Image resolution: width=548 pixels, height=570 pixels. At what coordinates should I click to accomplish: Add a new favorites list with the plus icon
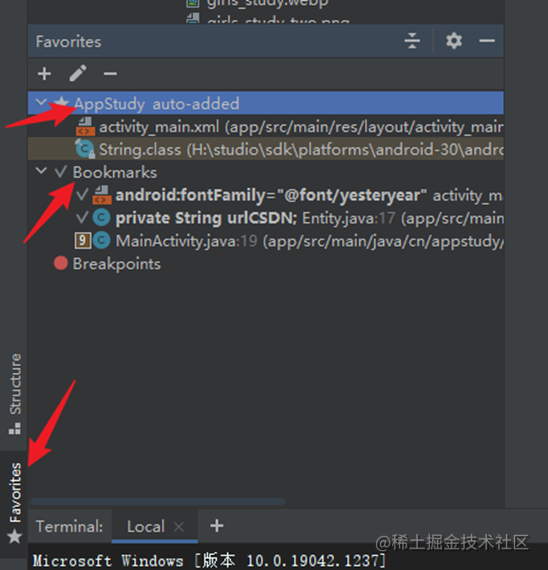(x=44, y=74)
